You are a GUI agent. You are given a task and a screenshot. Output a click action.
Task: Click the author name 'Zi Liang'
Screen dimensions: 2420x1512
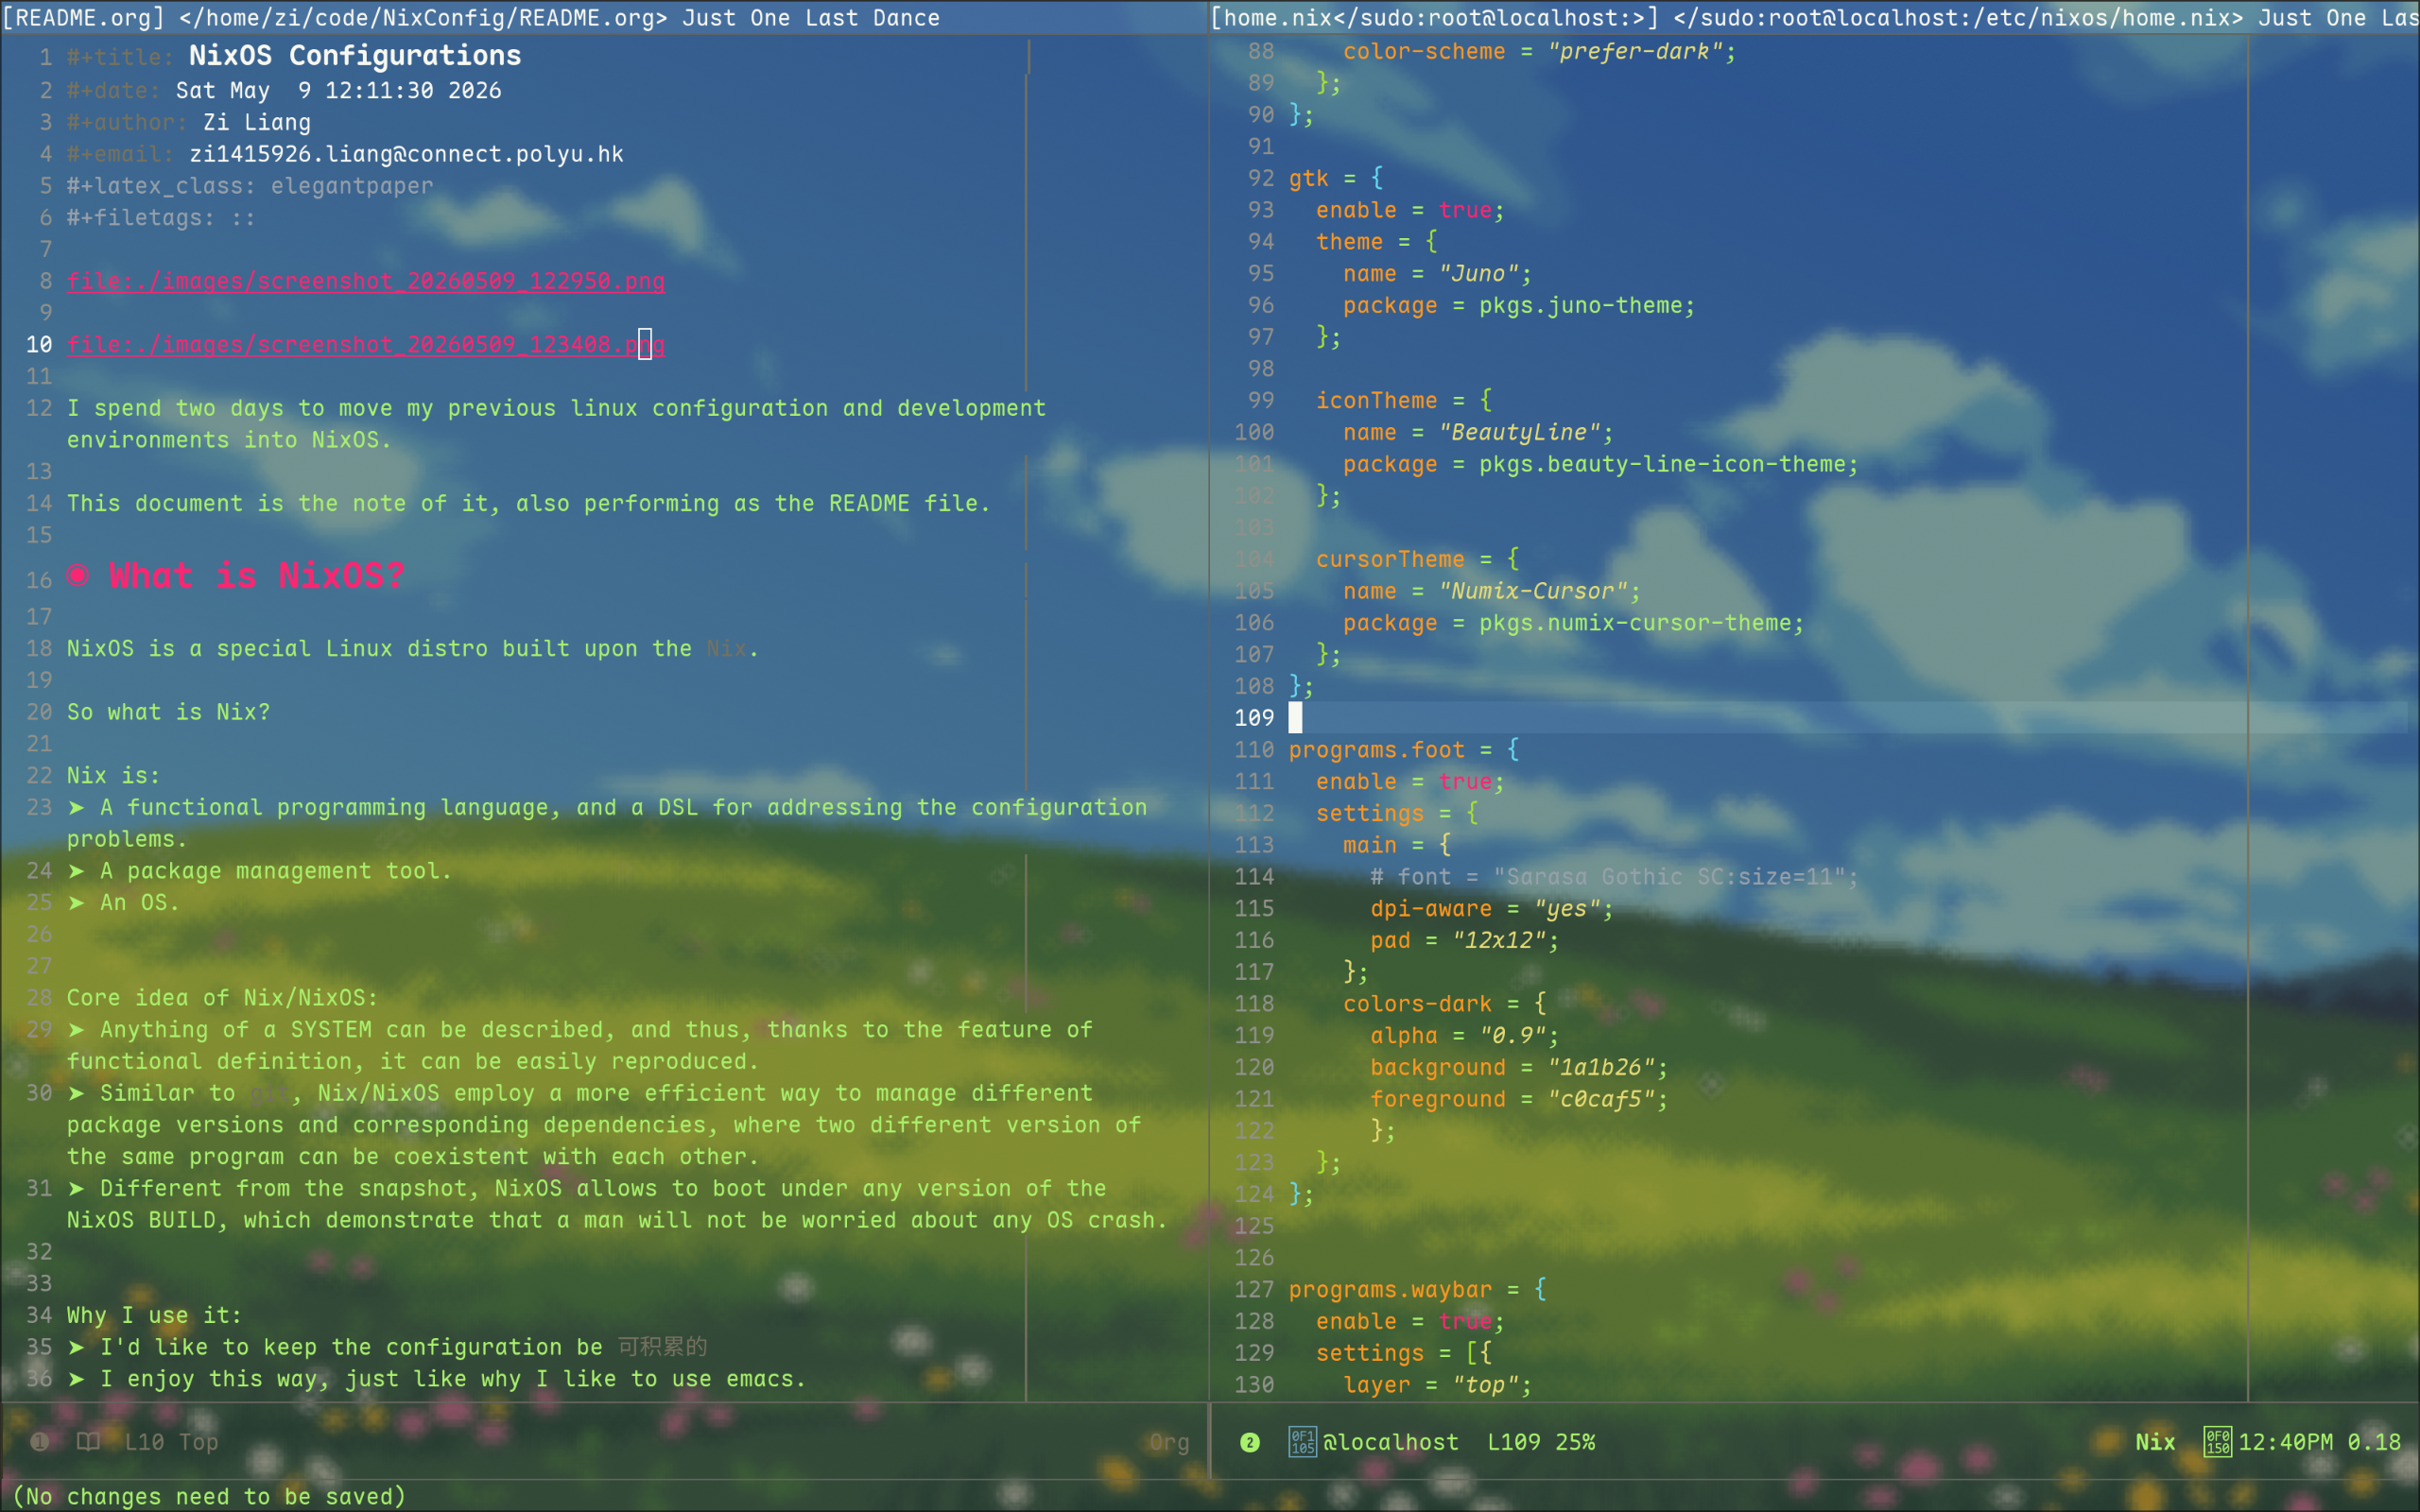coord(257,123)
